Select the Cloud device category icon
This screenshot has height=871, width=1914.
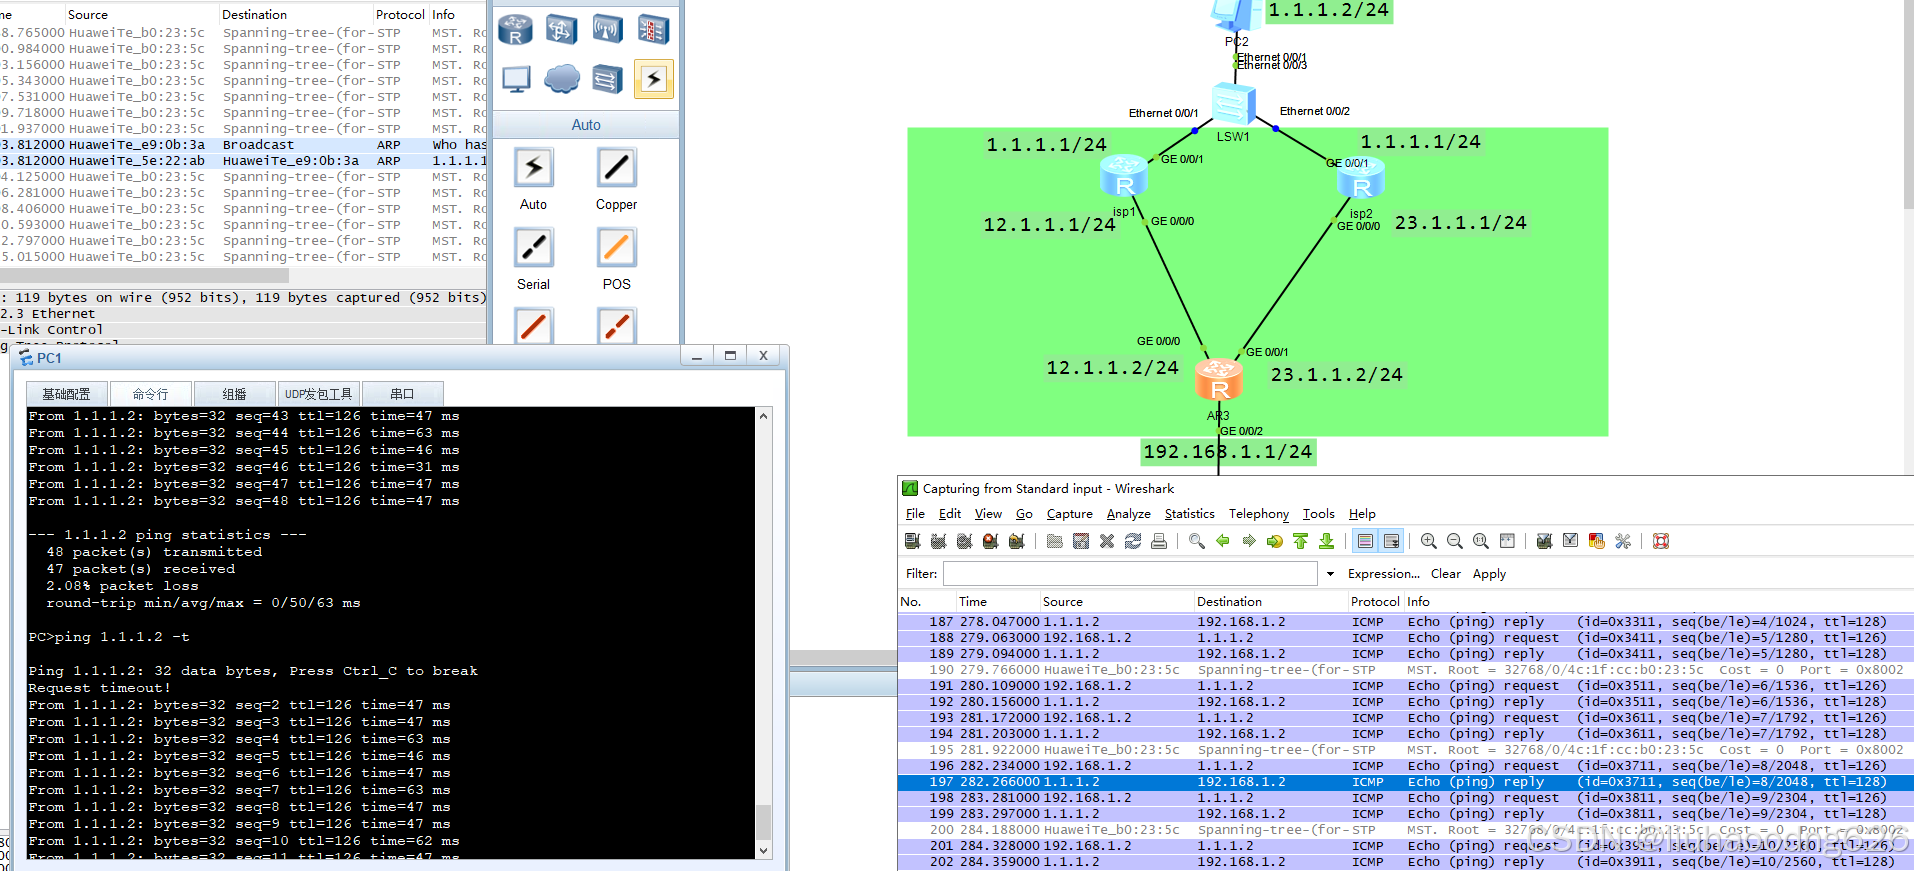tap(561, 79)
